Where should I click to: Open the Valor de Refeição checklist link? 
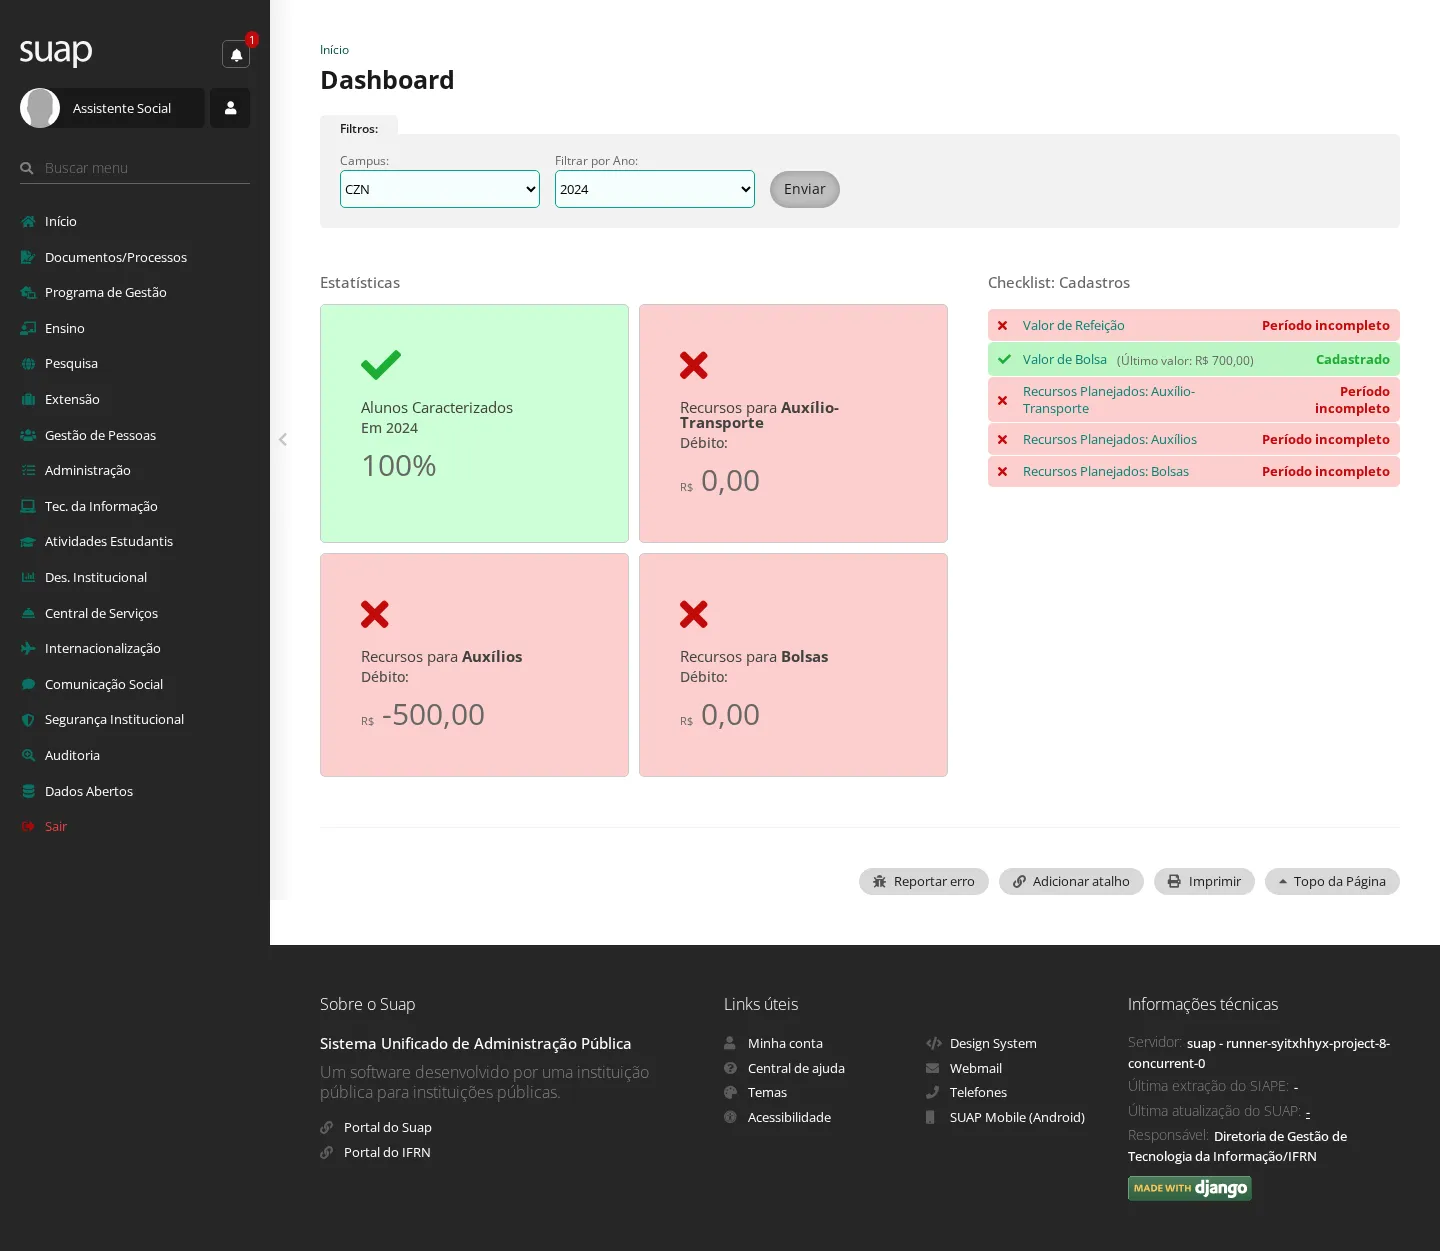(1074, 325)
